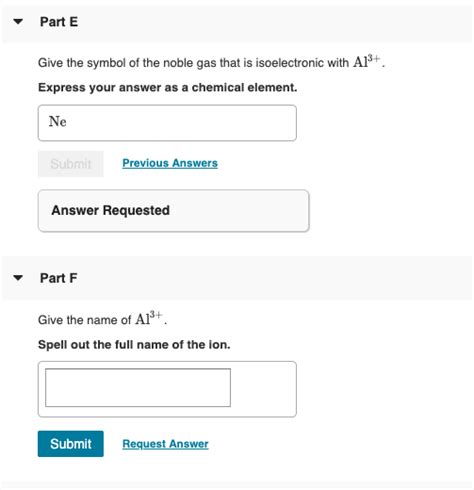Click the gray Part F header bar
The width and height of the screenshot is (474, 490).
click(x=237, y=278)
